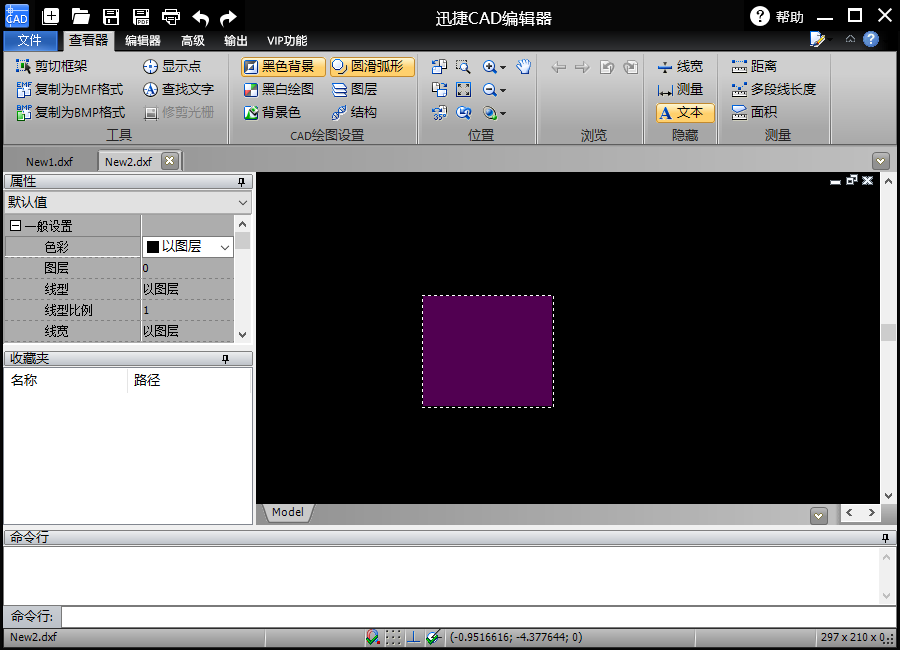Toggle 圆滑弧形 setting
This screenshot has width=900, height=650.
click(372, 67)
